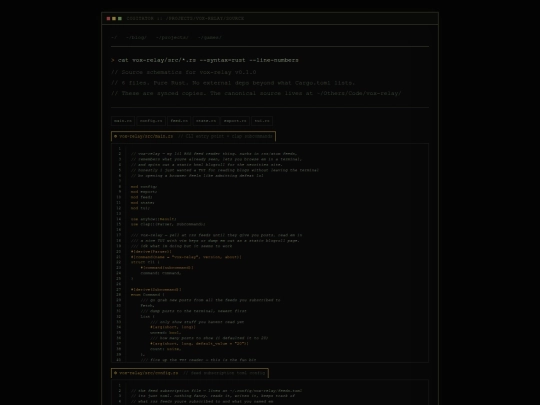Click the 'Fetch,' variant line
Viewport: 540px width, 405px height.
click(147, 305)
